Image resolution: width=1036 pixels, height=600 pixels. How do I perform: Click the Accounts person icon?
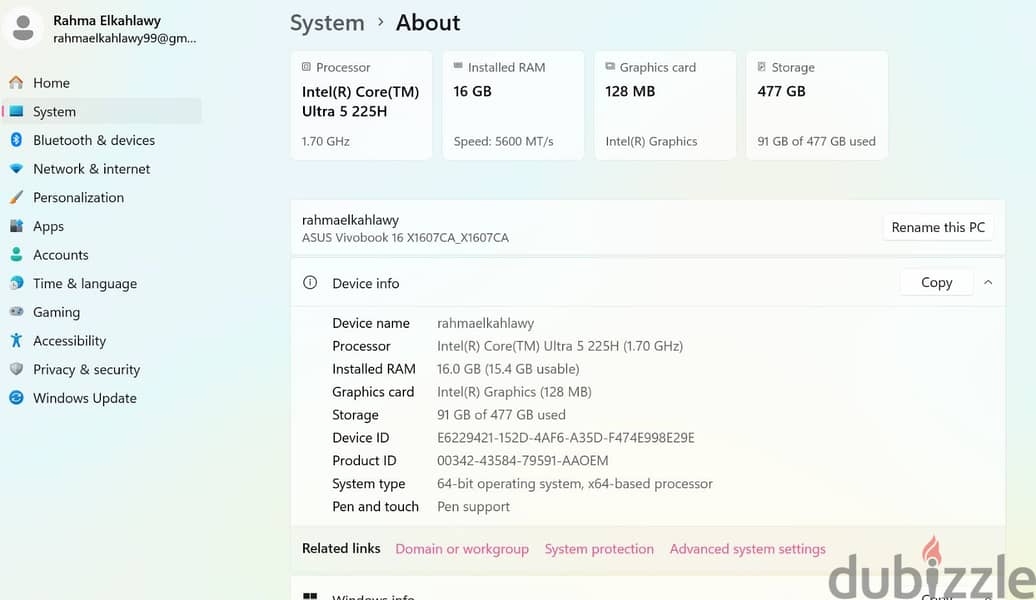point(17,254)
